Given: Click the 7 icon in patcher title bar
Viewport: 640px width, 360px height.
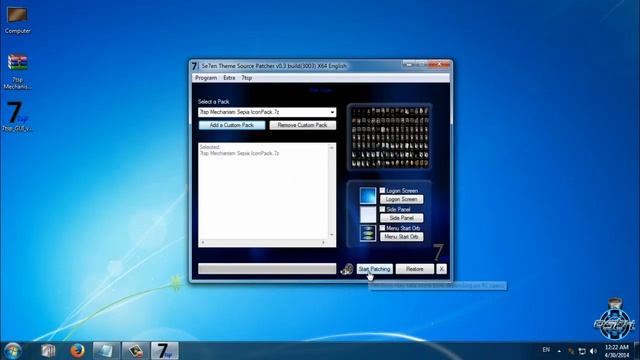Looking at the screenshot, I should pos(195,66).
